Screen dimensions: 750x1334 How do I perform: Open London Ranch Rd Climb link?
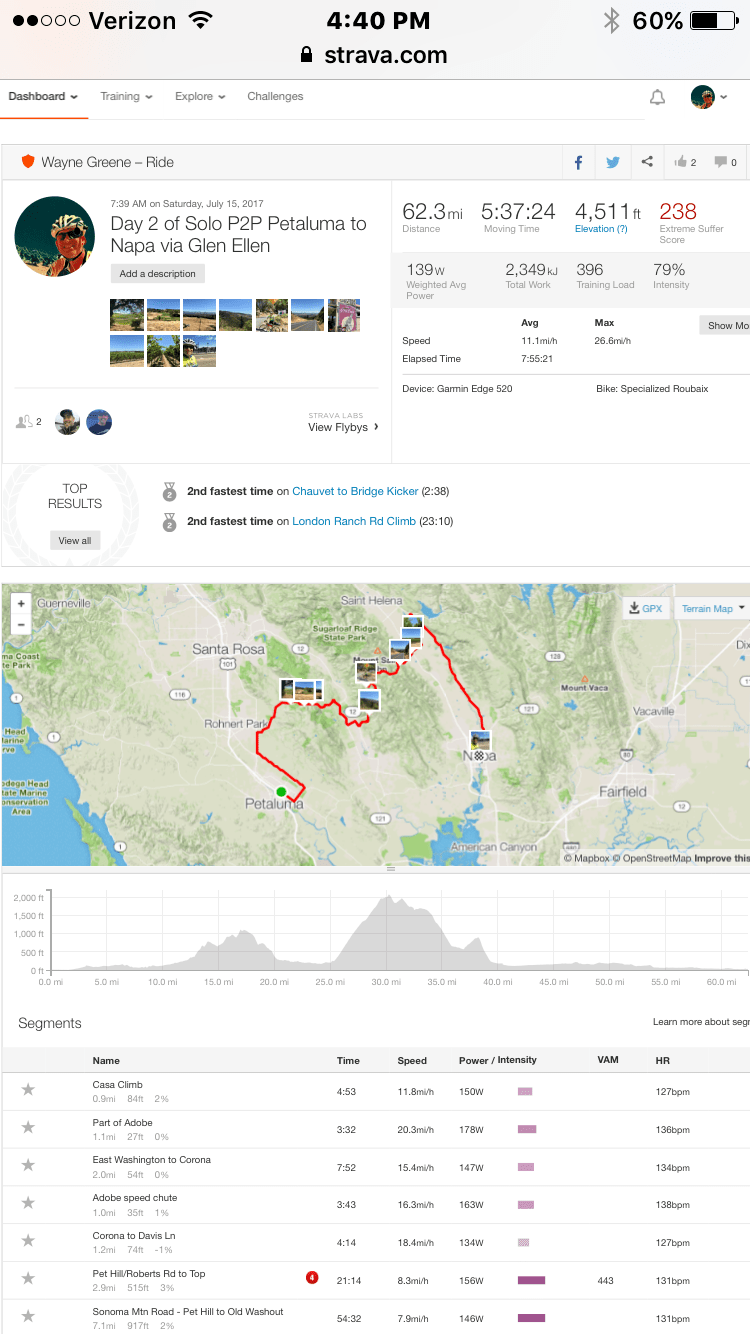[354, 521]
